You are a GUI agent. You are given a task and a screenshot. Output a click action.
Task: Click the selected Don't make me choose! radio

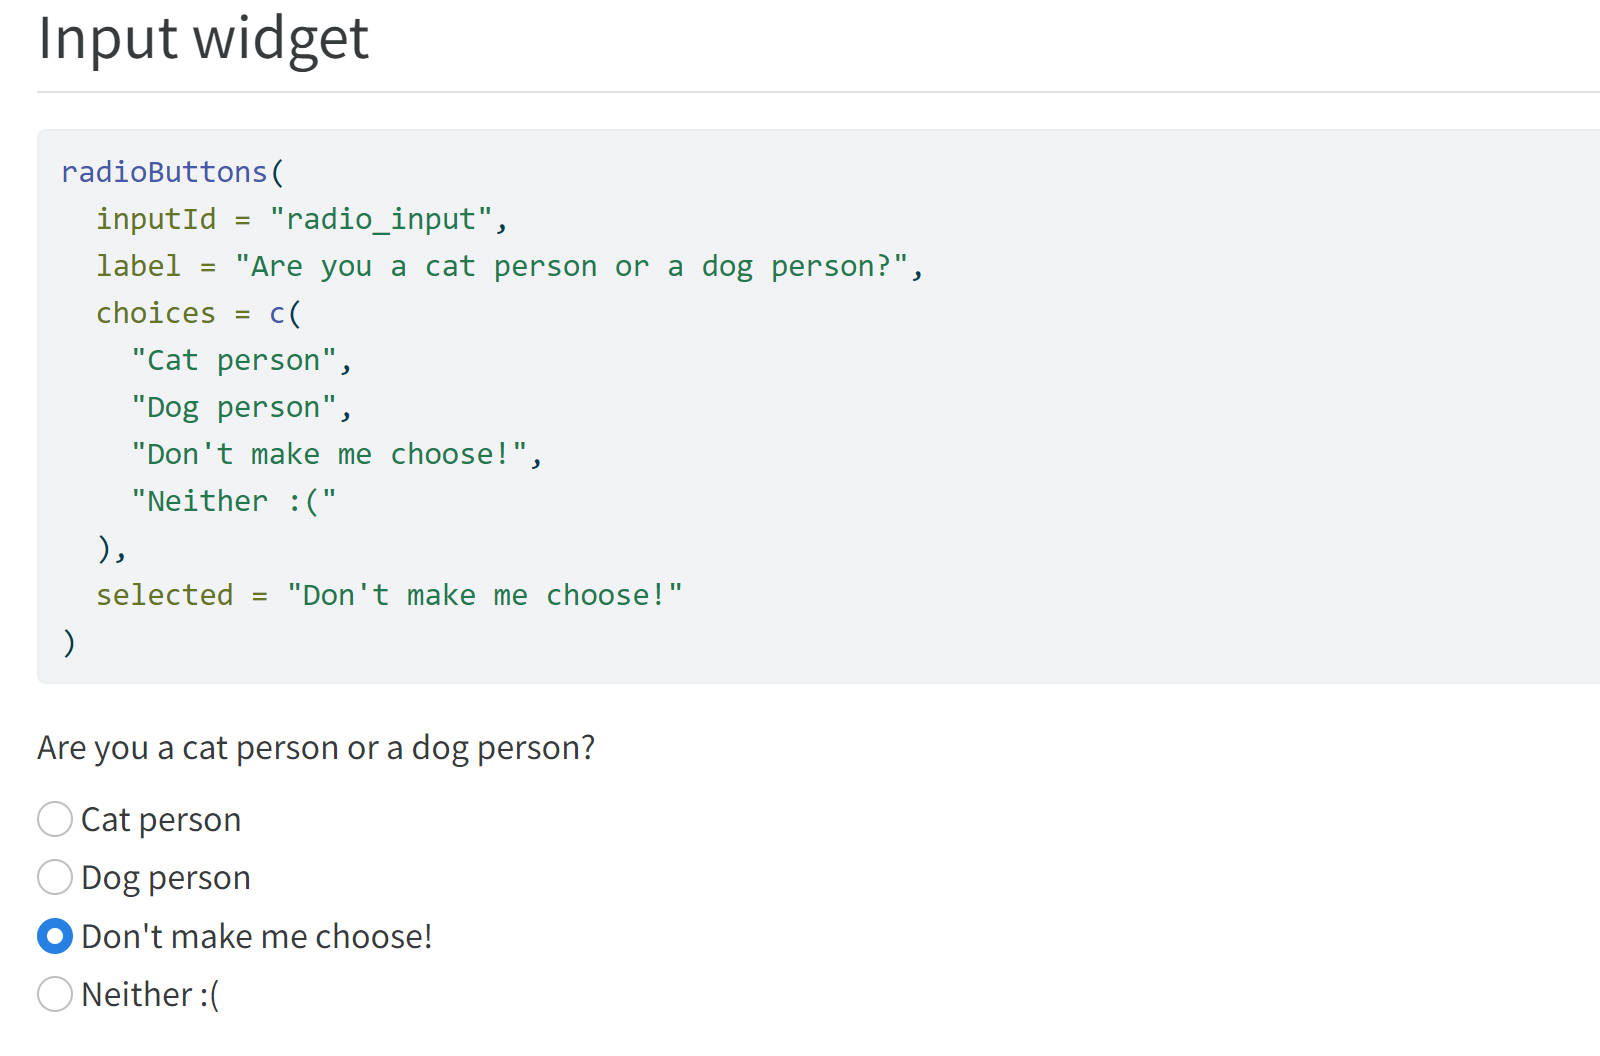click(55, 936)
